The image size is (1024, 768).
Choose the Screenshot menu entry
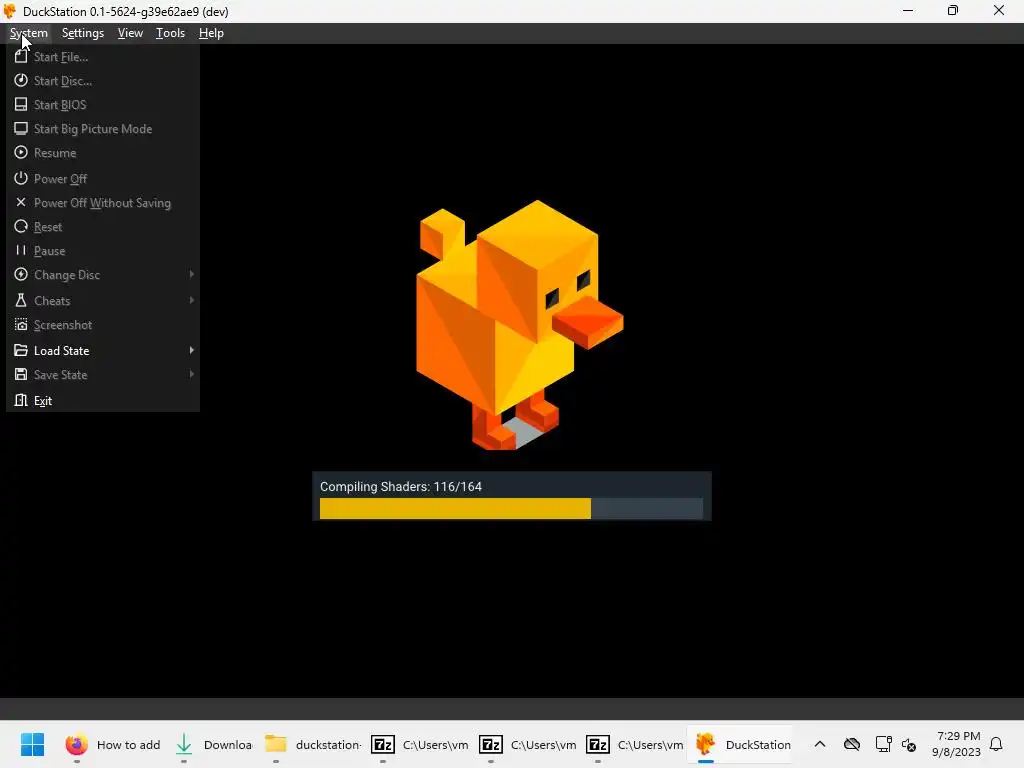(103, 325)
